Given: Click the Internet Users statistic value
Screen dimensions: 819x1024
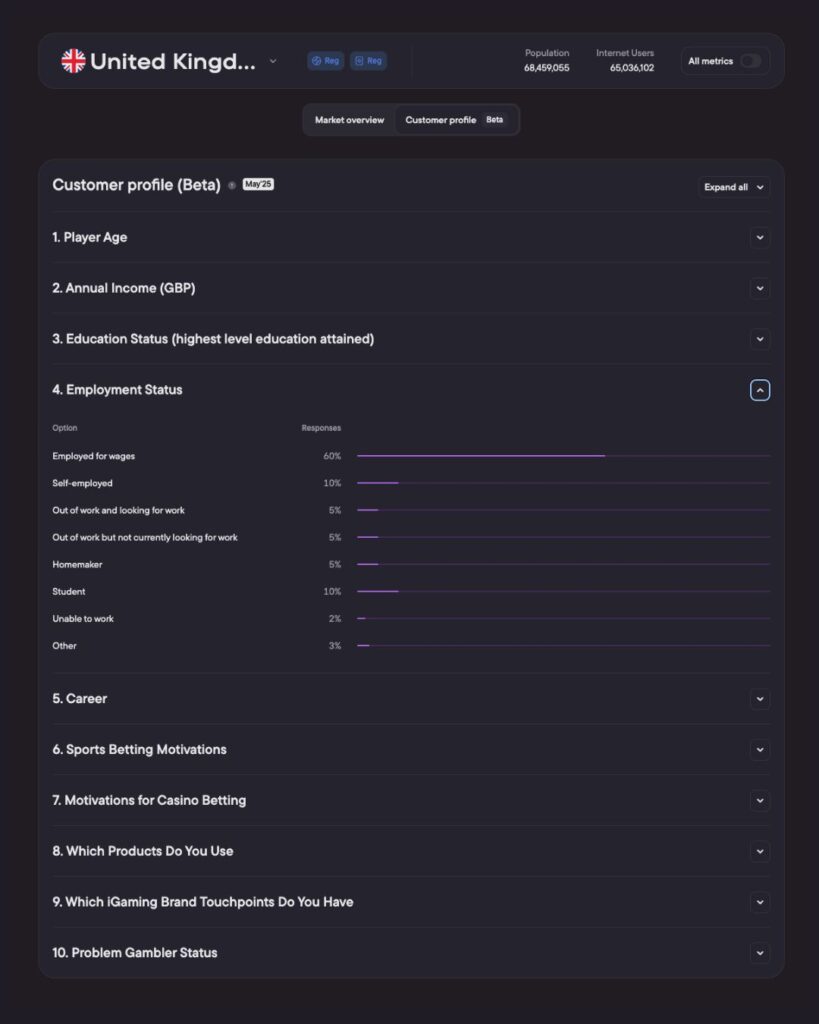Looking at the screenshot, I should 632,68.
